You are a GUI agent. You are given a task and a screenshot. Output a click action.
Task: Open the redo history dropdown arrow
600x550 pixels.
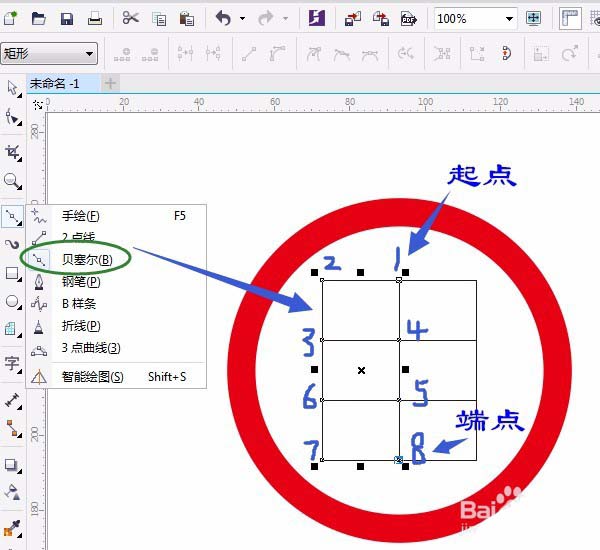[285, 18]
